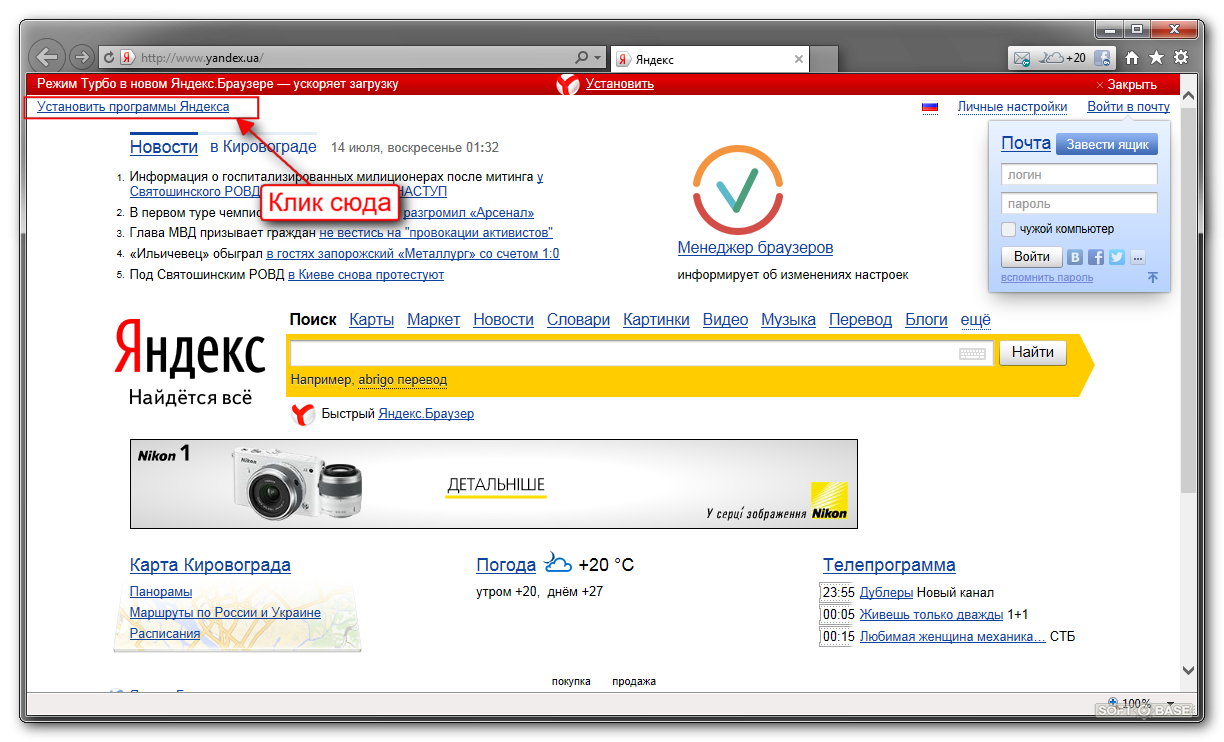The width and height of the screenshot is (1224, 742).
Task: Click the vertical scrollbar down arrow
Action: coord(1188,670)
